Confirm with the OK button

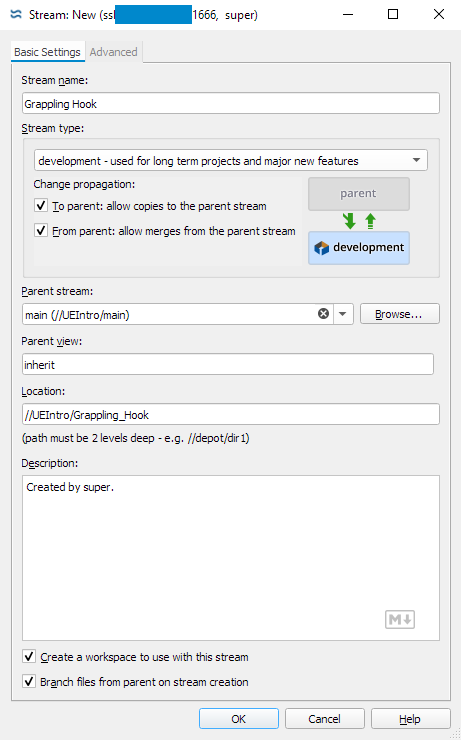239,718
